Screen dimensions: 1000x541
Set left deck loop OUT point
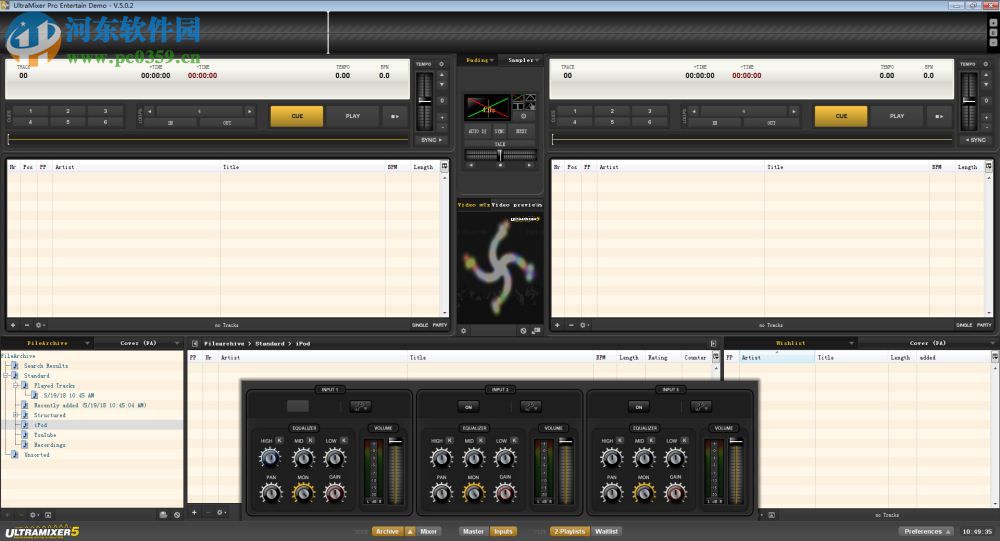click(227, 122)
